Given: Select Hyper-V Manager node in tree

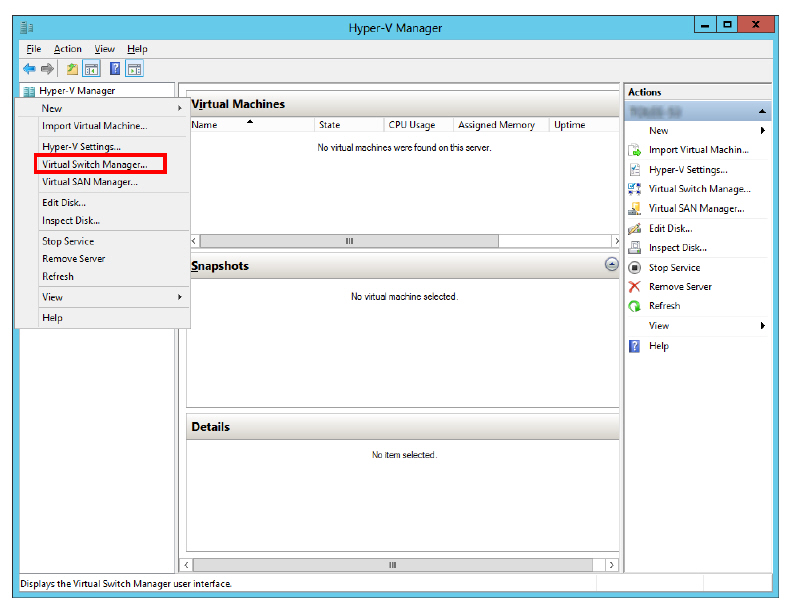Looking at the screenshot, I should [77, 91].
